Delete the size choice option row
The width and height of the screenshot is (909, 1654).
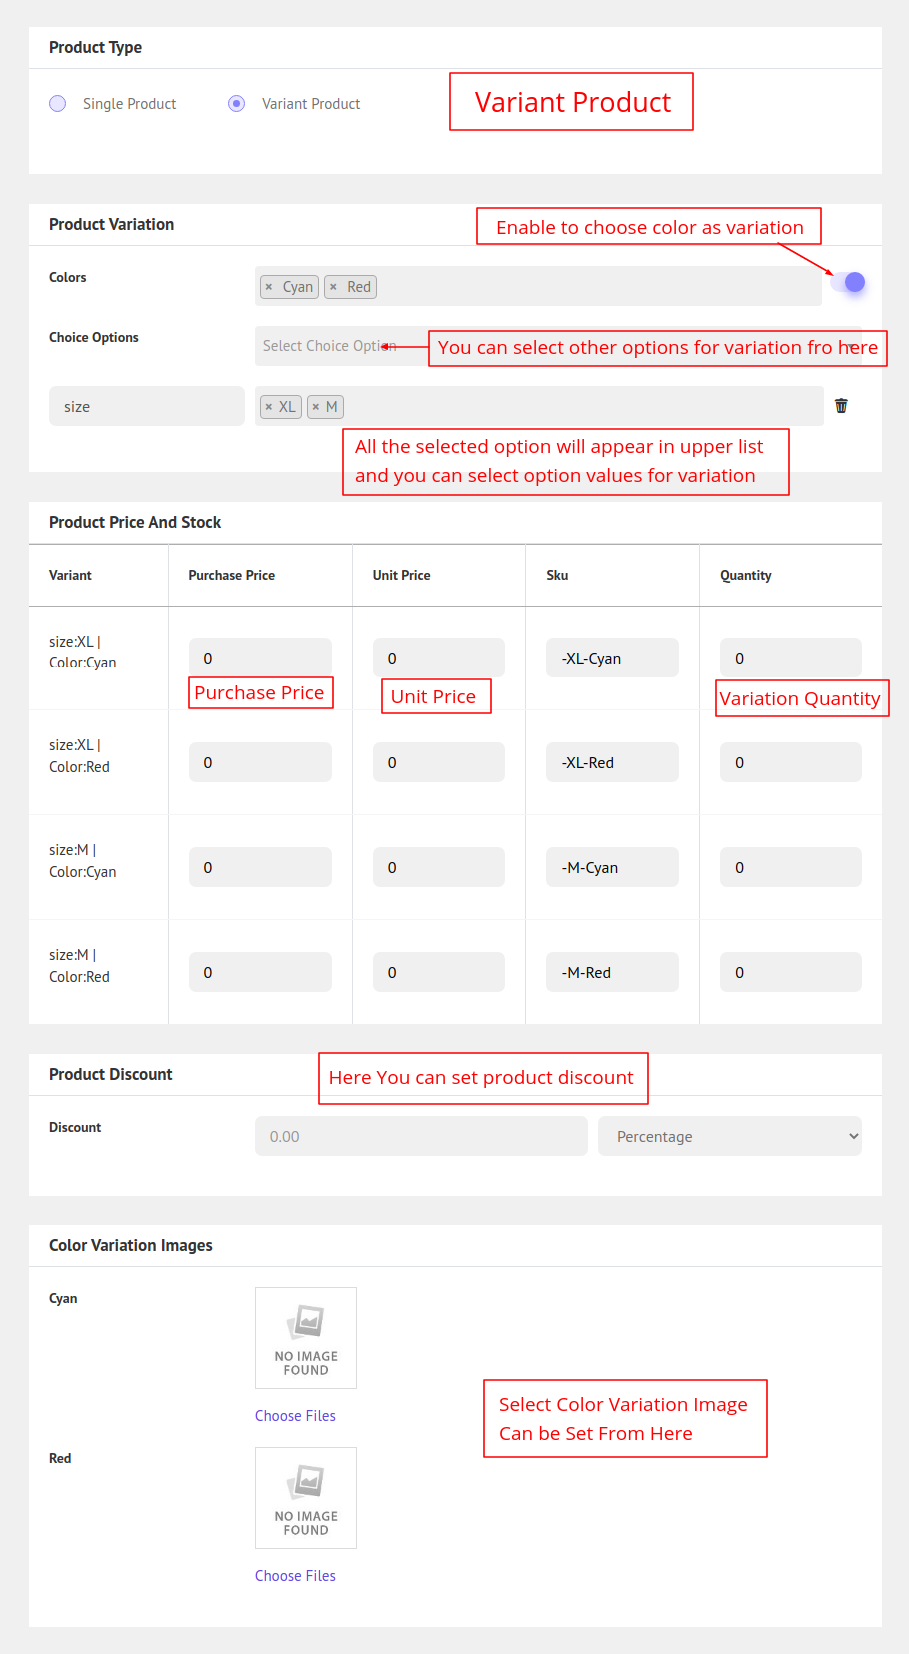841,406
